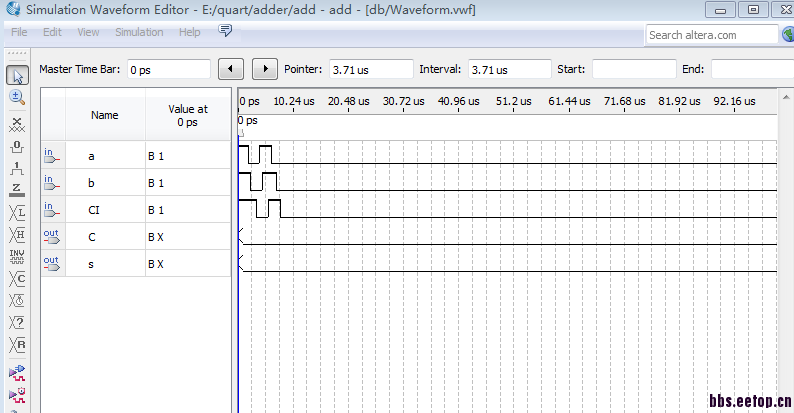This screenshot has height=413, width=794.
Task: Click input pin icon for signal a
Action: pos(52,156)
